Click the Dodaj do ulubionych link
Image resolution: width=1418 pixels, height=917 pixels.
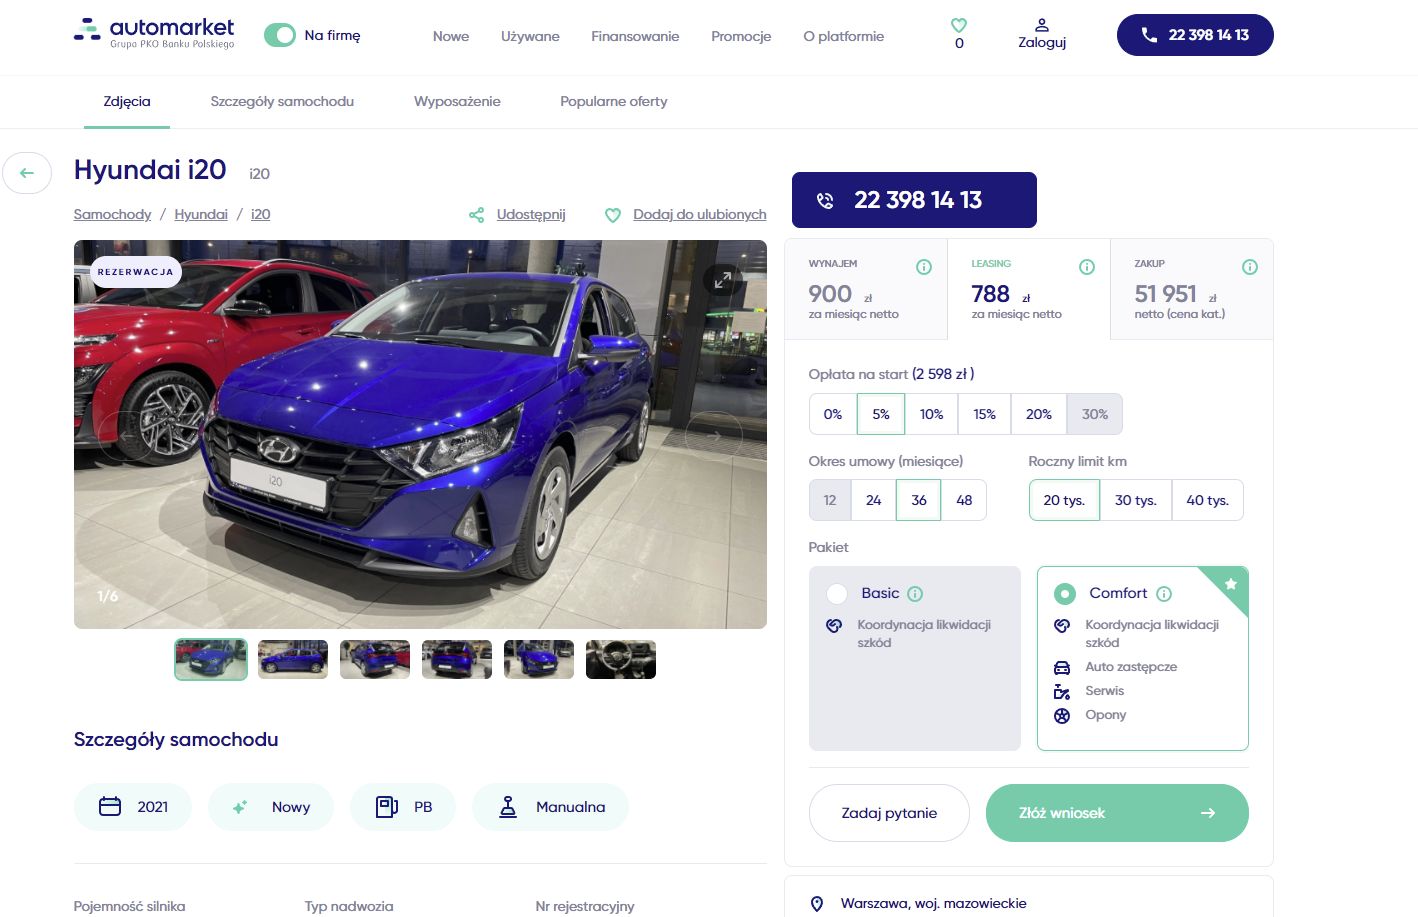(x=700, y=214)
